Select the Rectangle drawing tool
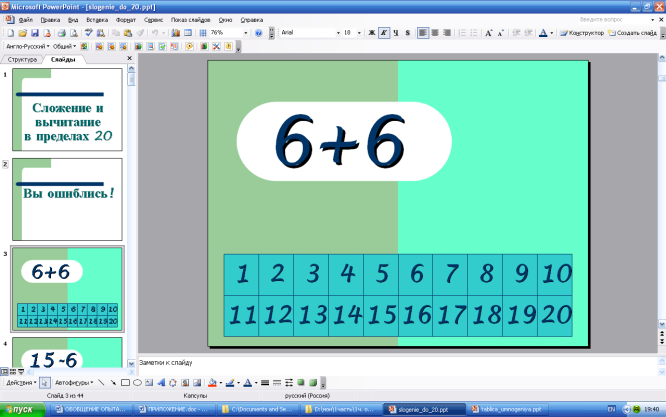Viewport: 666px width, 417px height. (x=125, y=383)
